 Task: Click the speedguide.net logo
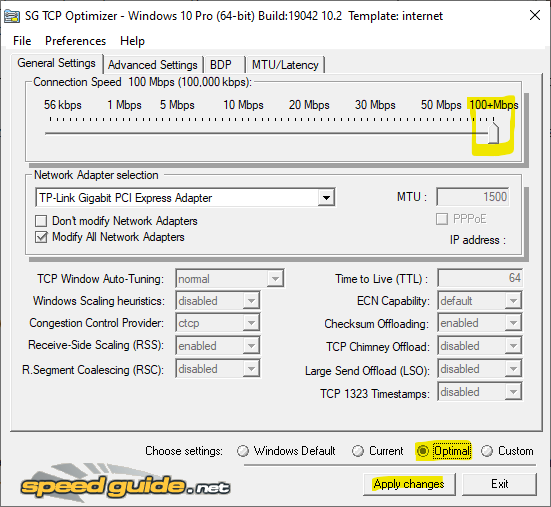[125, 485]
